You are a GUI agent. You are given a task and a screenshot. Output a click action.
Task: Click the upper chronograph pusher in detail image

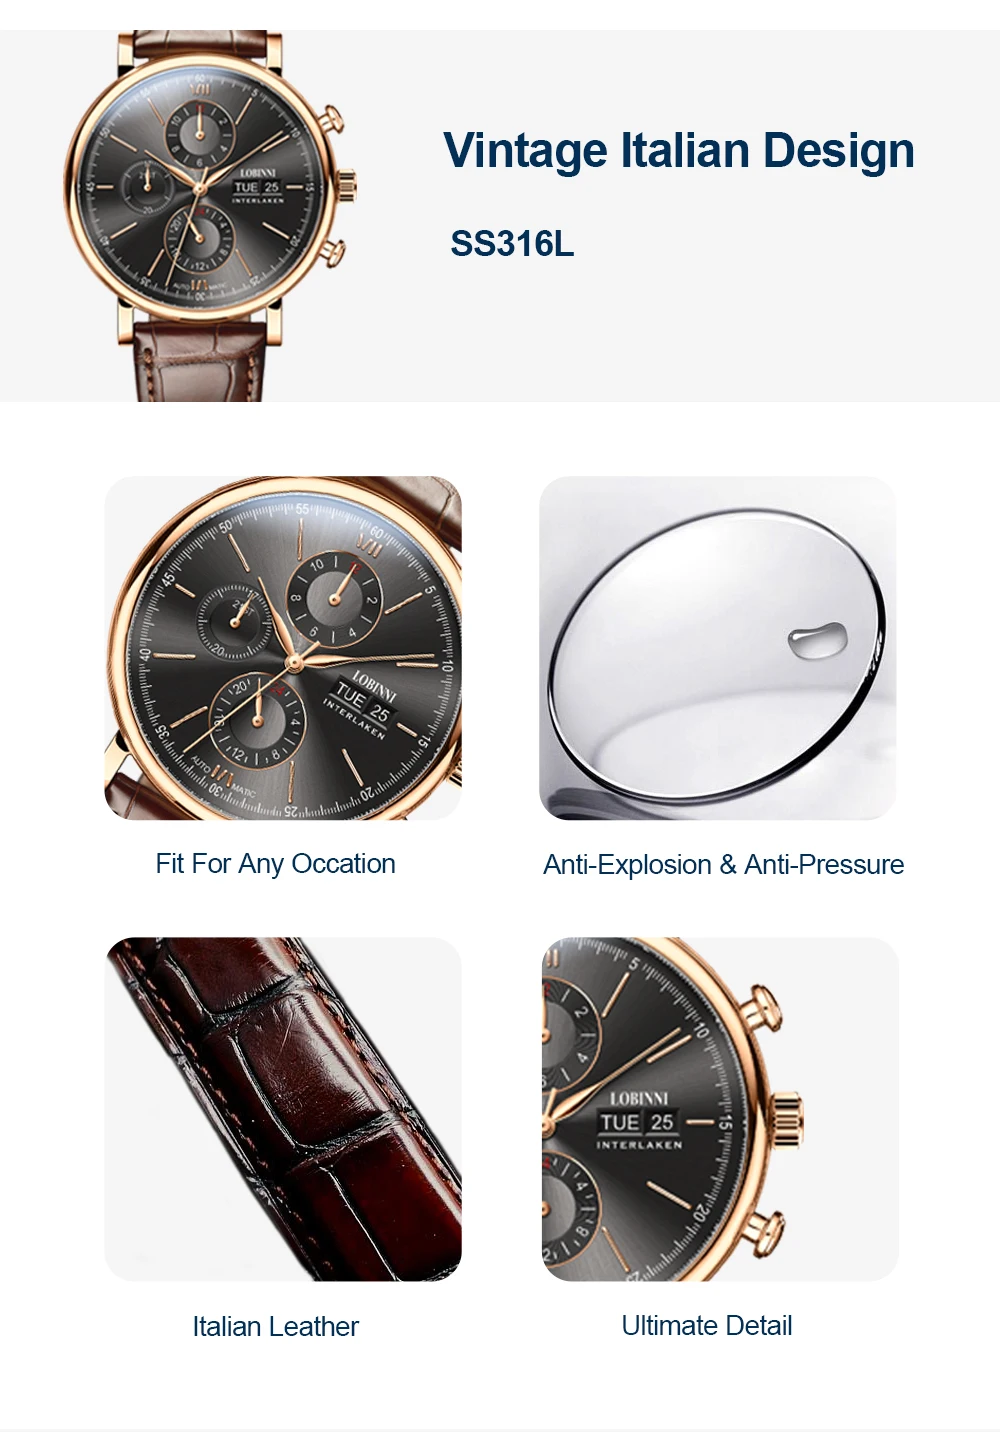point(762,1009)
